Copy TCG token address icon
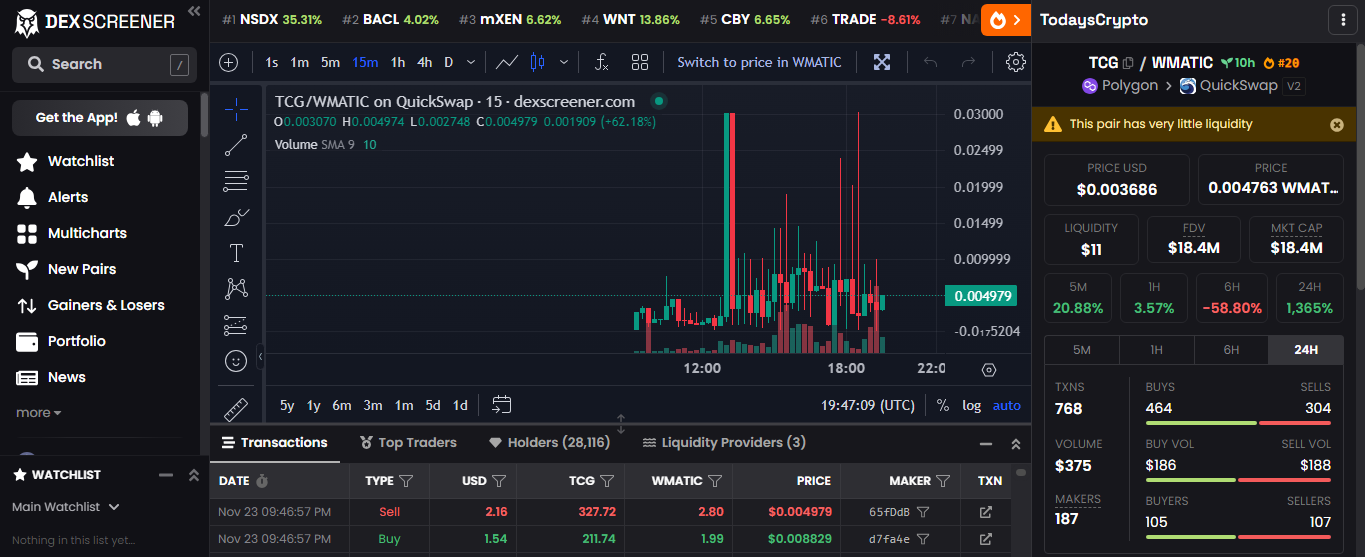This screenshot has width=1365, height=557. (x=1128, y=63)
